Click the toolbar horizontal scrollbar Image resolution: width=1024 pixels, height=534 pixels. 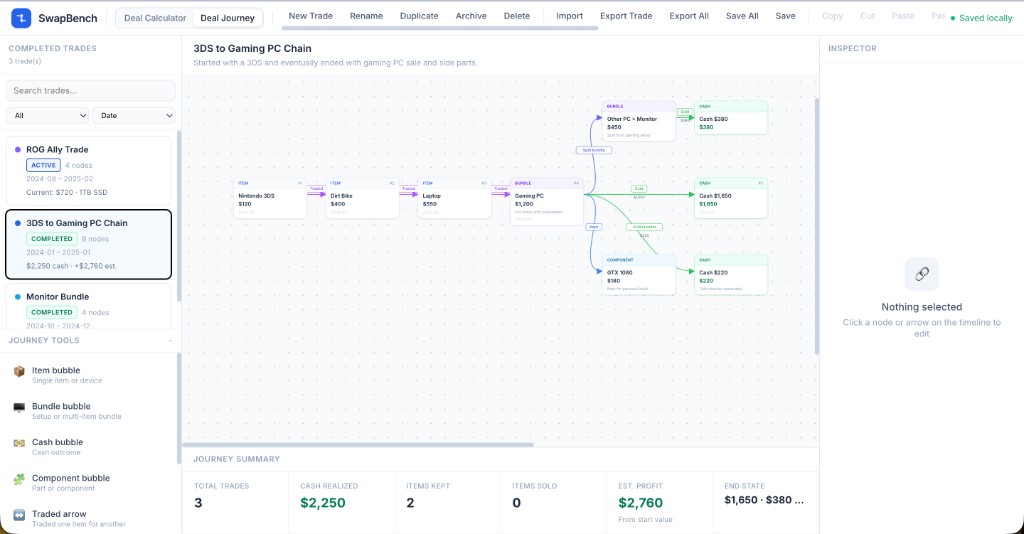(x=440, y=29)
